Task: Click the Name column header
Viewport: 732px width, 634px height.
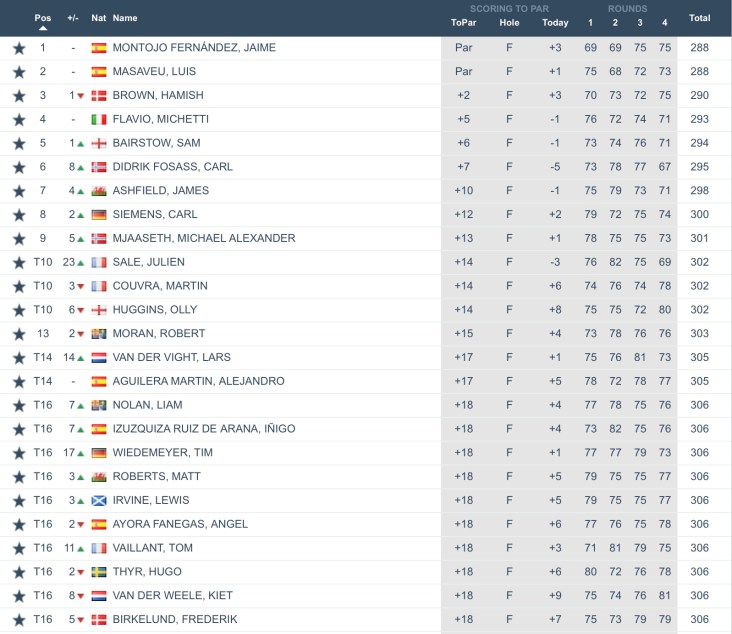Action: (125, 18)
